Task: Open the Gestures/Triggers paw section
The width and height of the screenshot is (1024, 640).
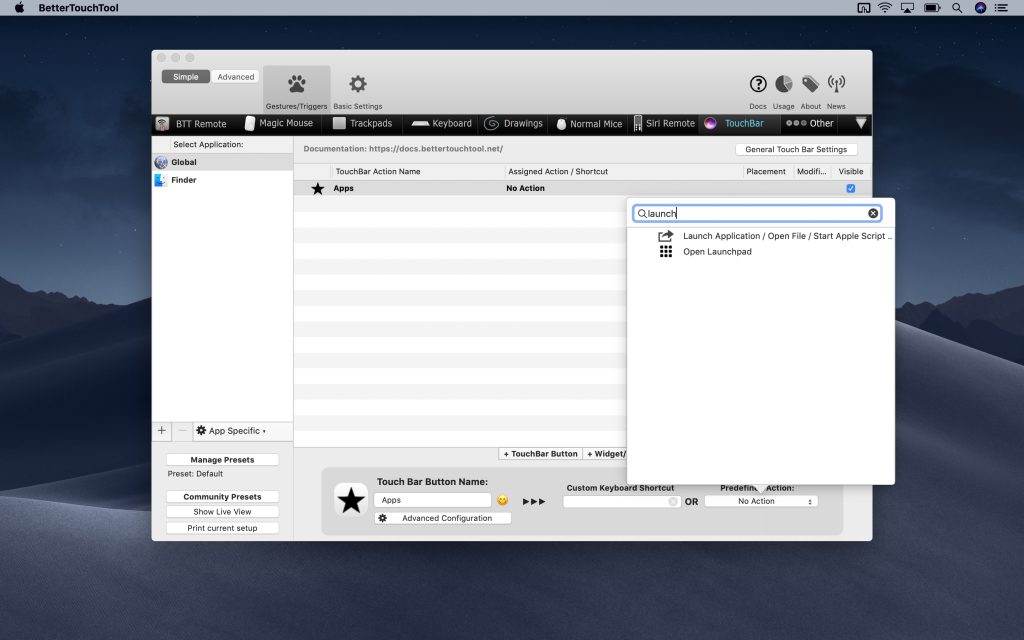Action: 296,89
